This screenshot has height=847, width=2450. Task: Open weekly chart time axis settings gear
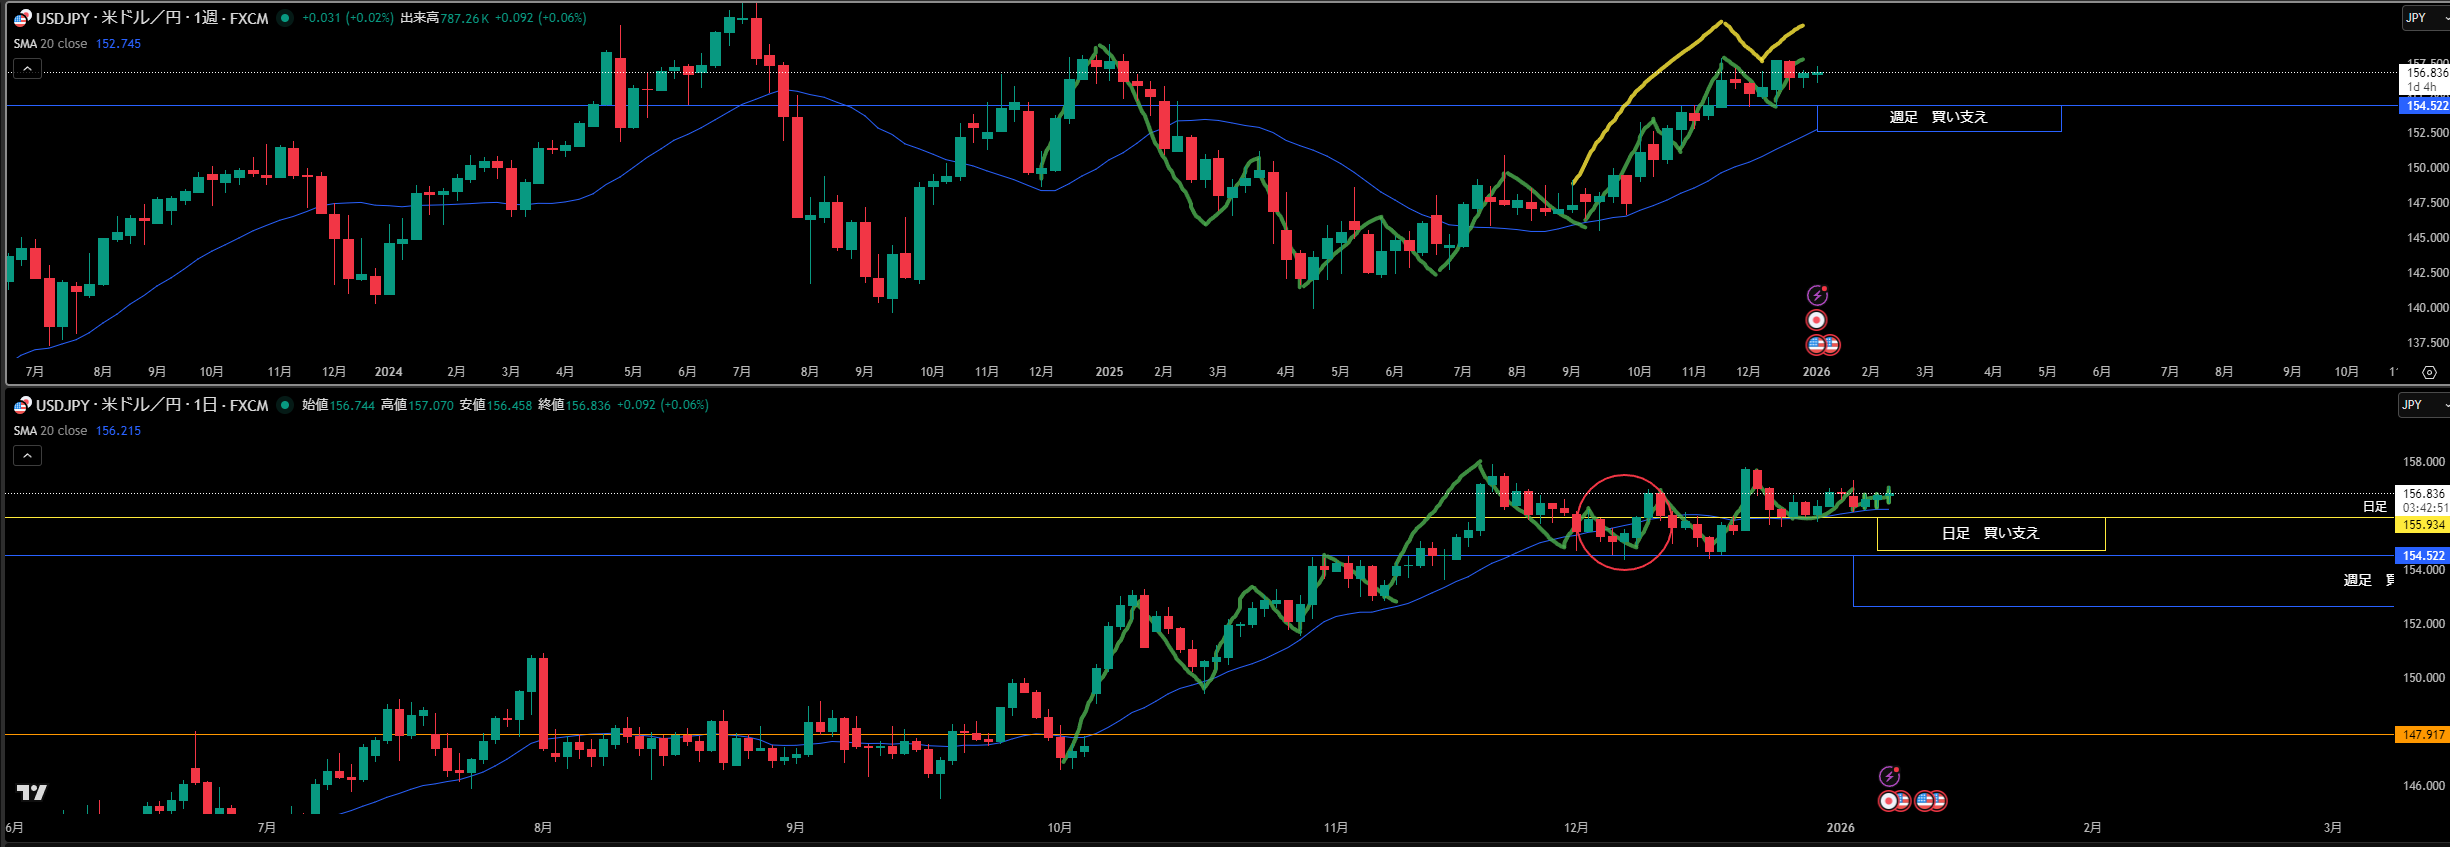tap(2429, 372)
